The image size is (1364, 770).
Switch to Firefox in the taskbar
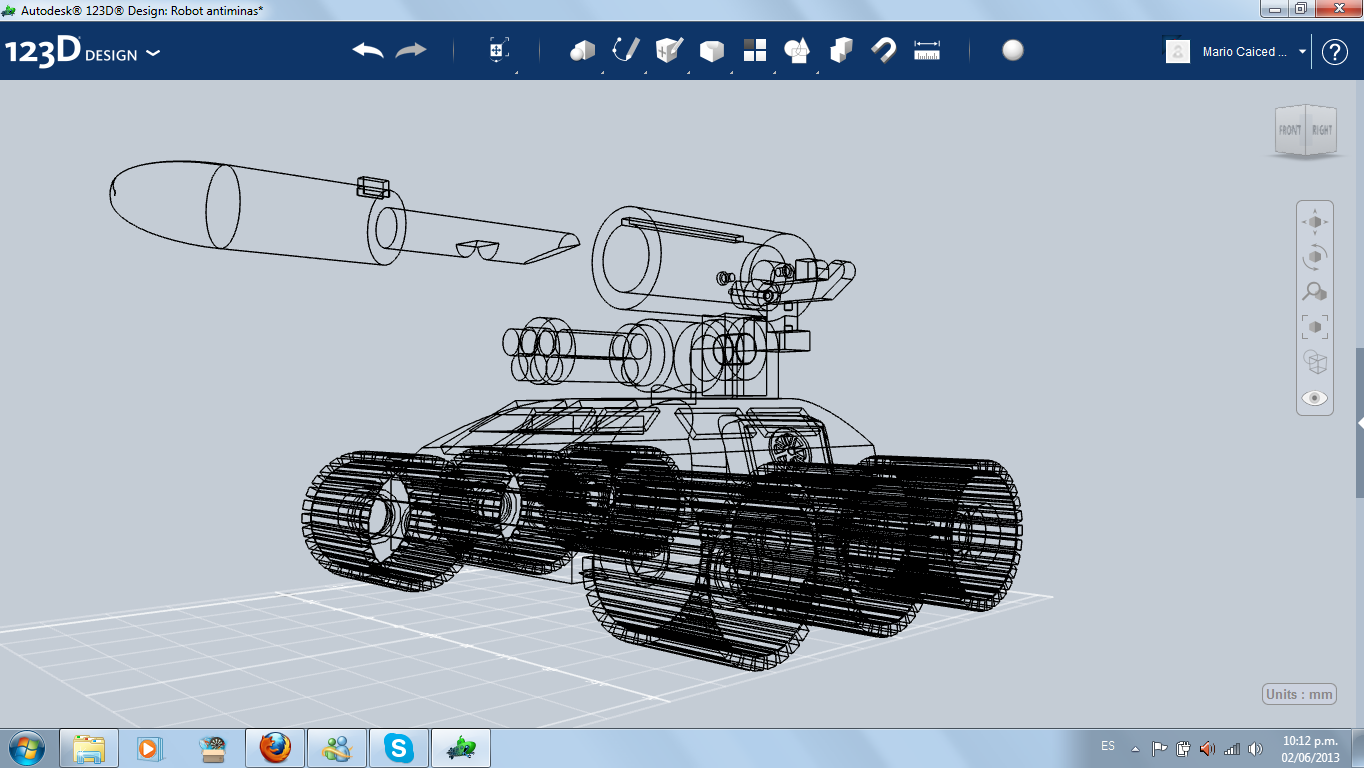click(275, 748)
